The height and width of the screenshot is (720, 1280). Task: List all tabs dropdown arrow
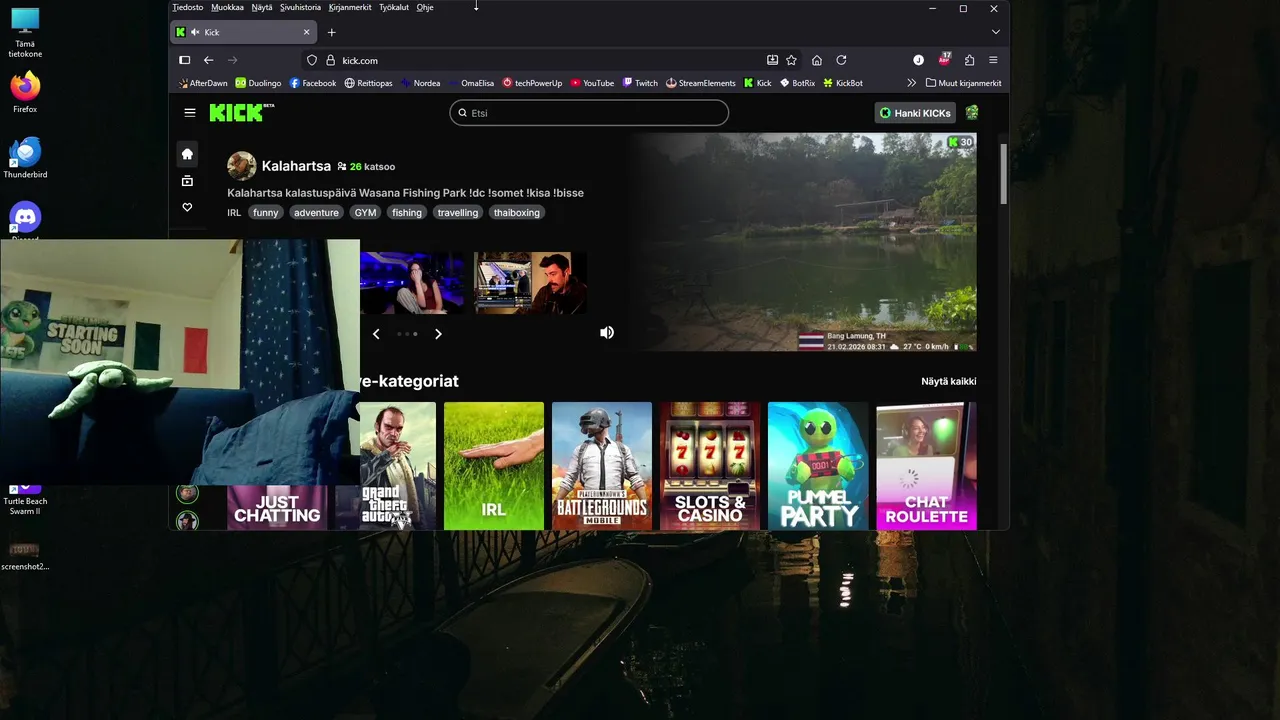pos(995,32)
